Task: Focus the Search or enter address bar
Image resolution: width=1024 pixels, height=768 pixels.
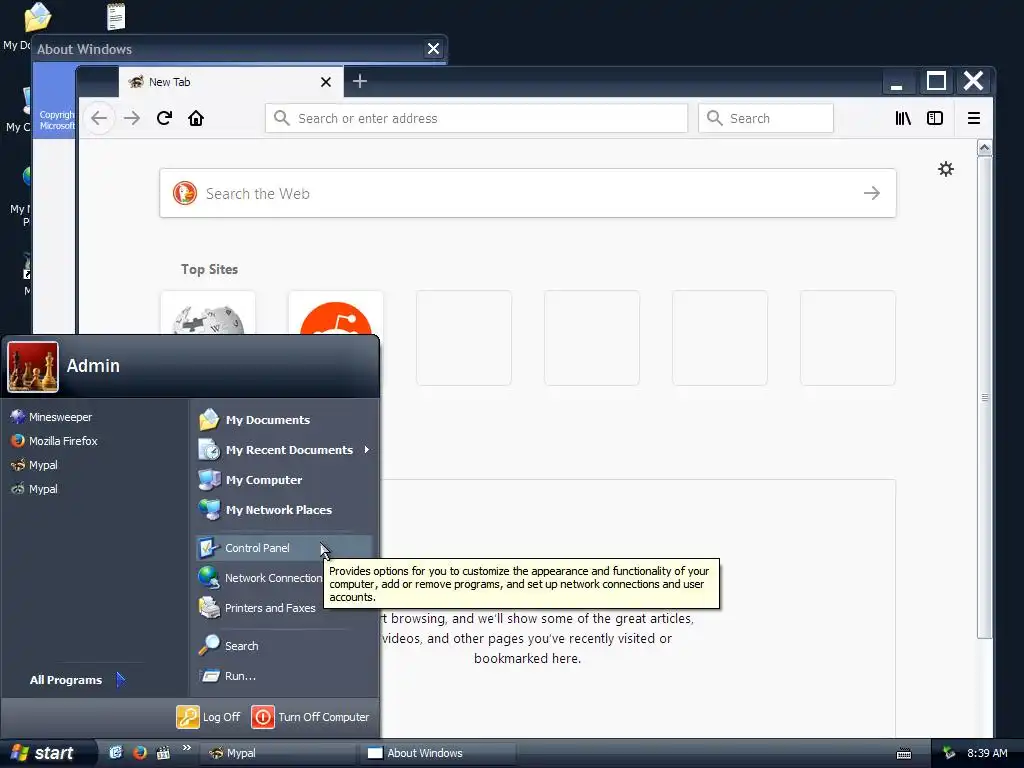Action: (476, 118)
